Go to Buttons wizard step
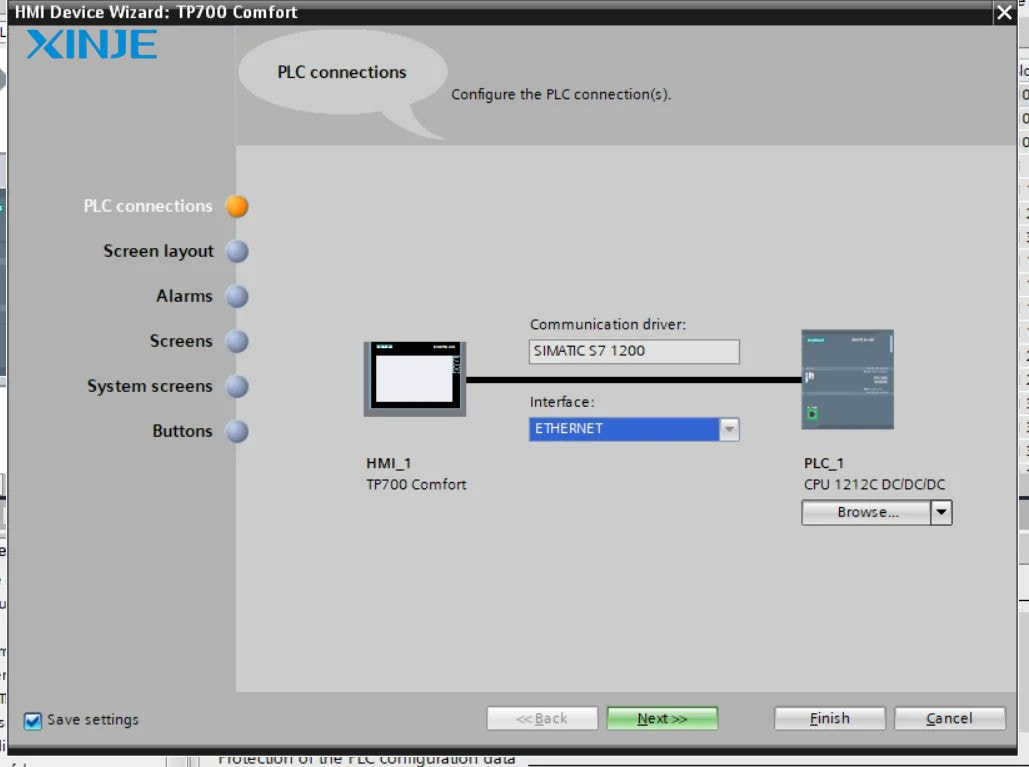 pyautogui.click(x=182, y=431)
